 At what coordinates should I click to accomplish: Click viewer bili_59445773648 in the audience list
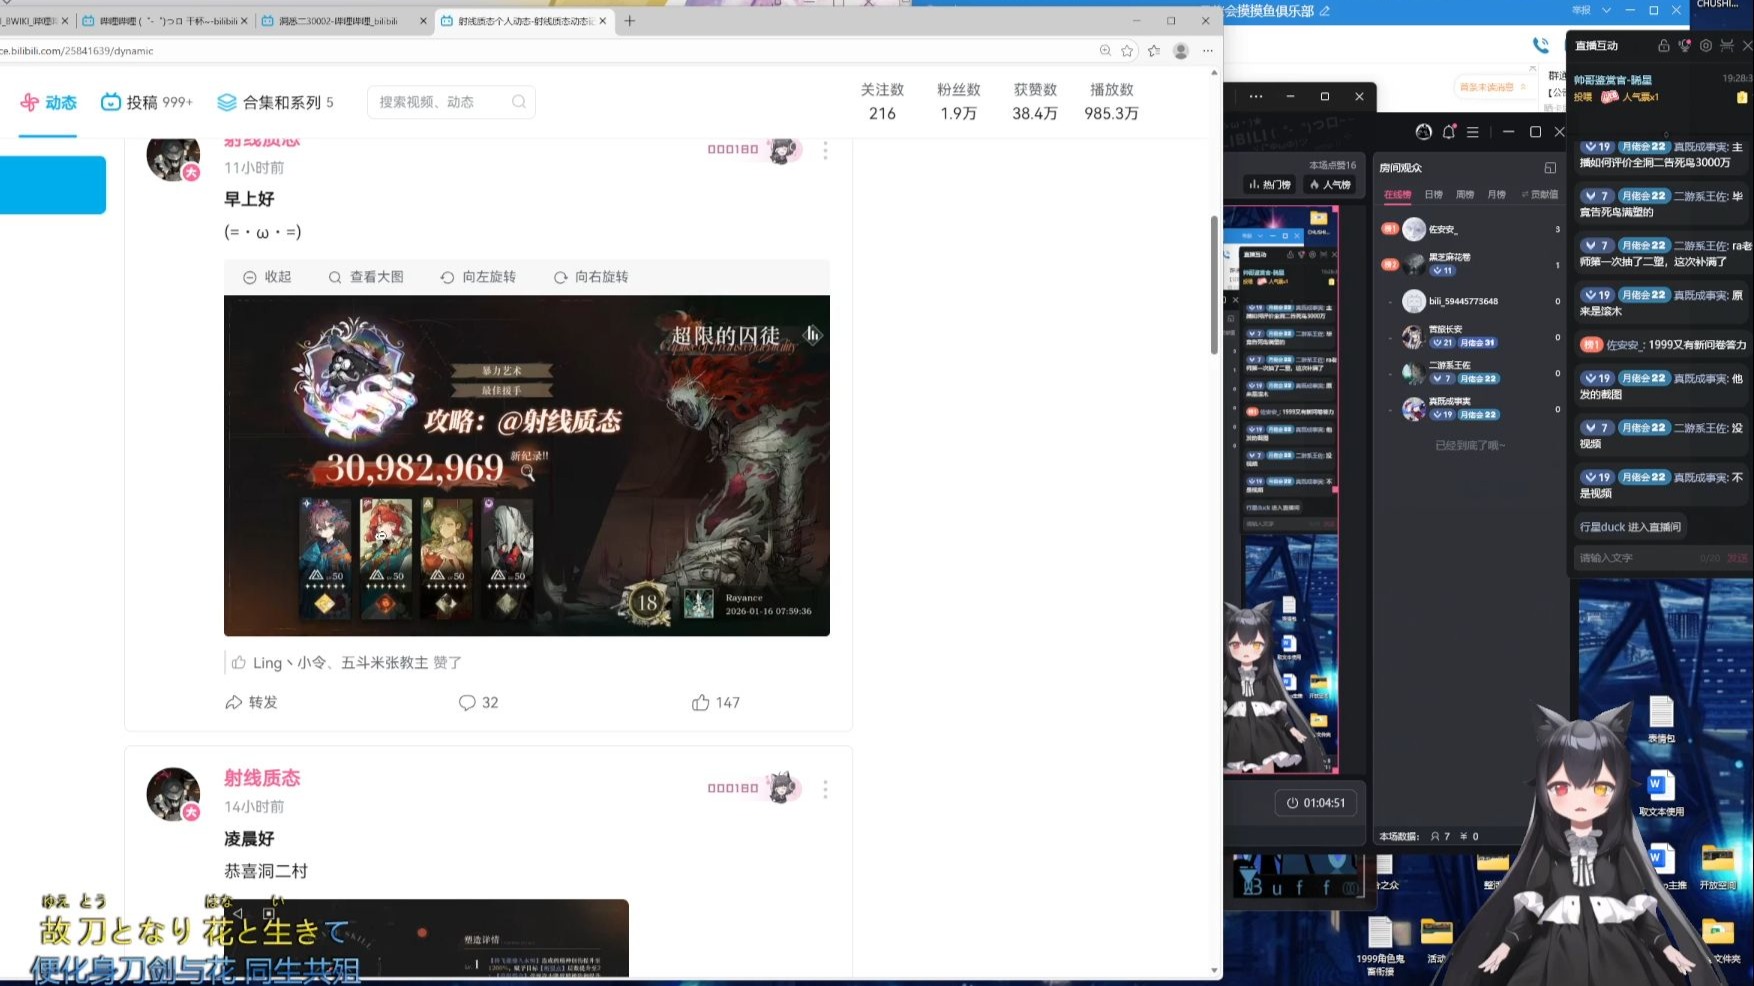[x=1470, y=301]
